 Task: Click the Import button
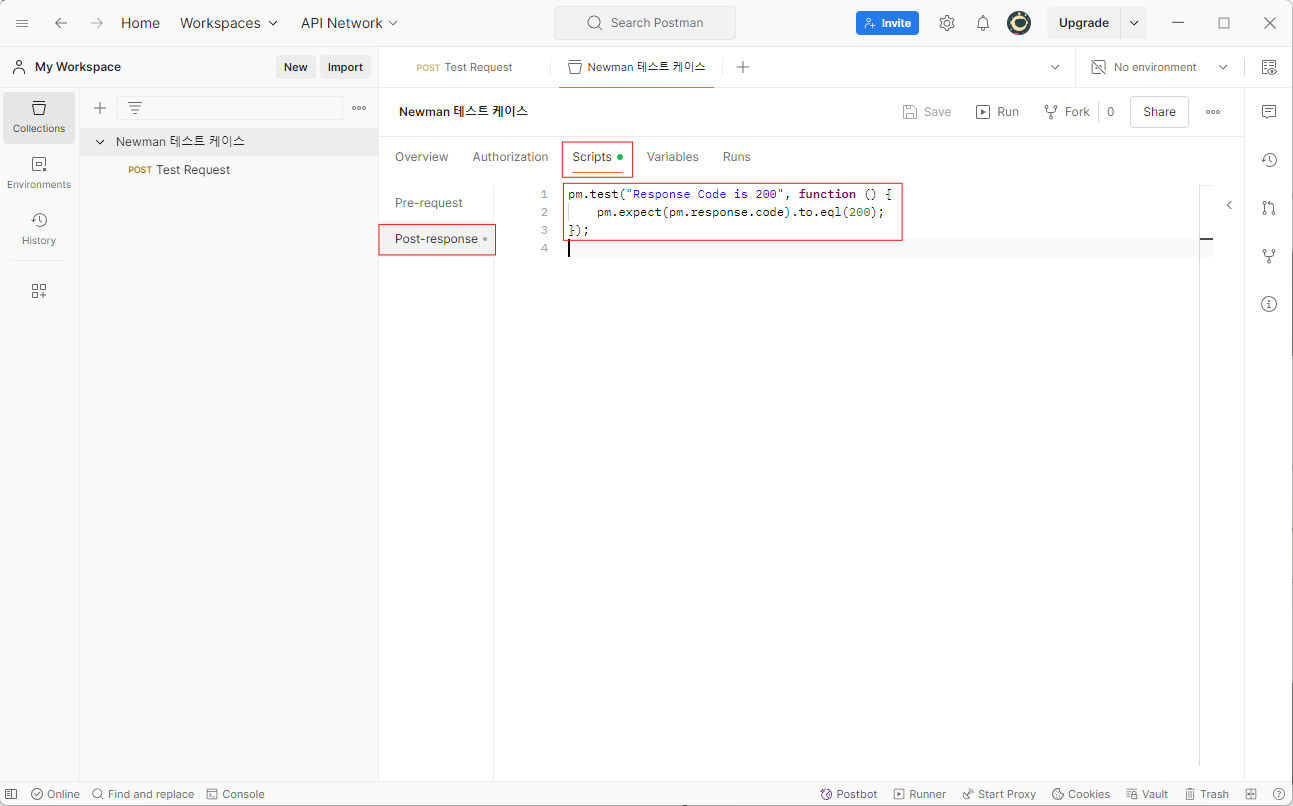tap(345, 67)
